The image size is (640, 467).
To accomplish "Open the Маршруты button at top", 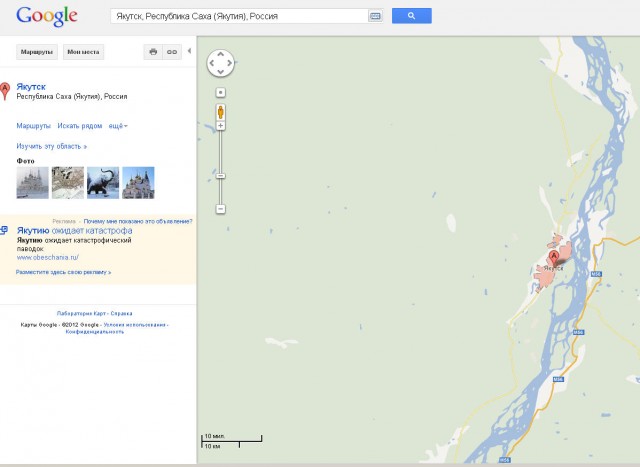I will (x=37, y=52).
